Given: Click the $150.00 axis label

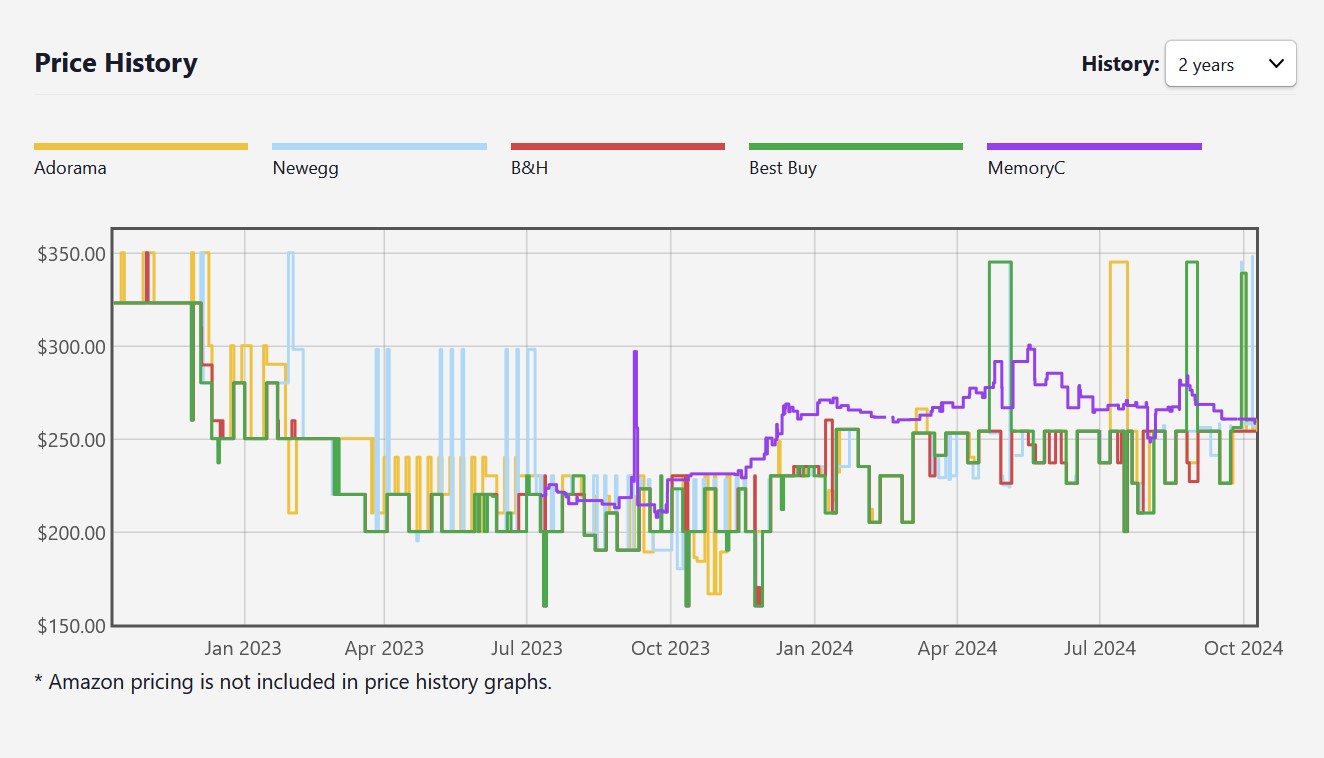Looking at the screenshot, I should pyautogui.click(x=71, y=626).
